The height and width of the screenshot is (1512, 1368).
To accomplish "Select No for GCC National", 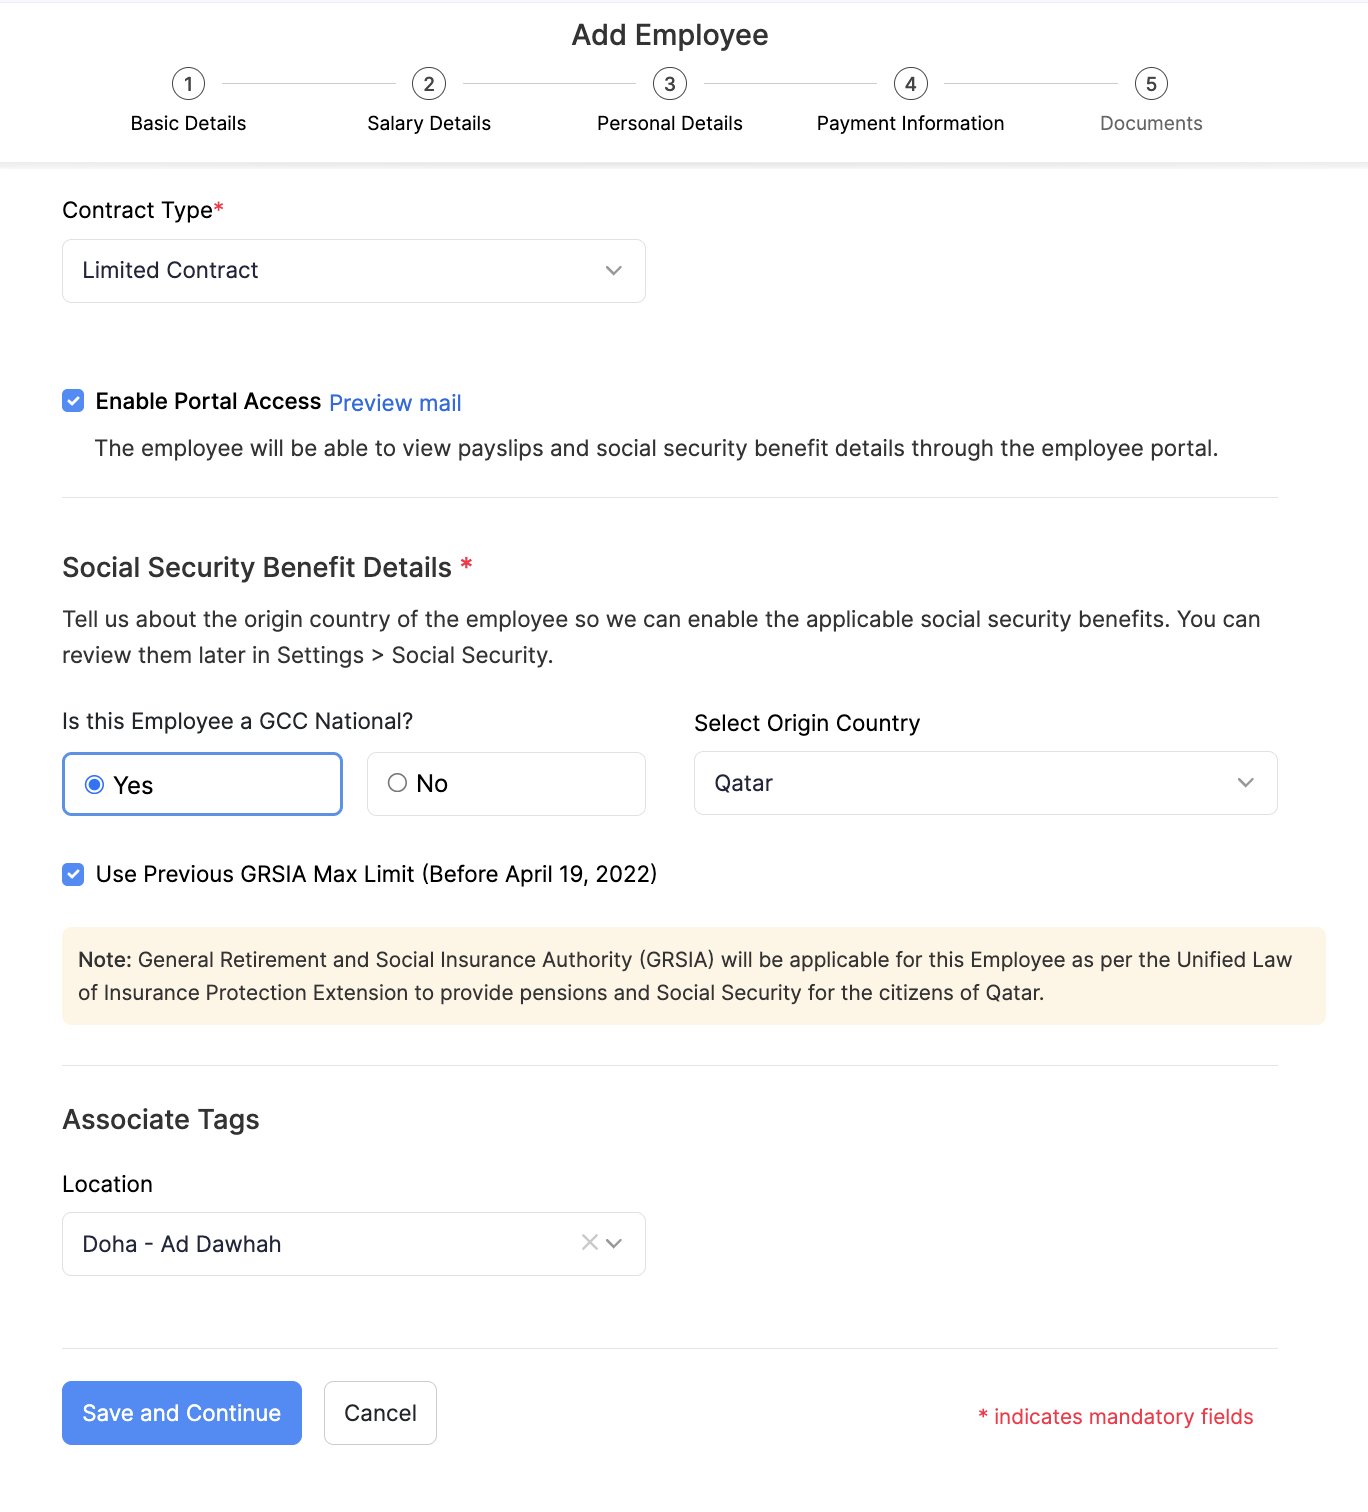I will pyautogui.click(x=506, y=784).
